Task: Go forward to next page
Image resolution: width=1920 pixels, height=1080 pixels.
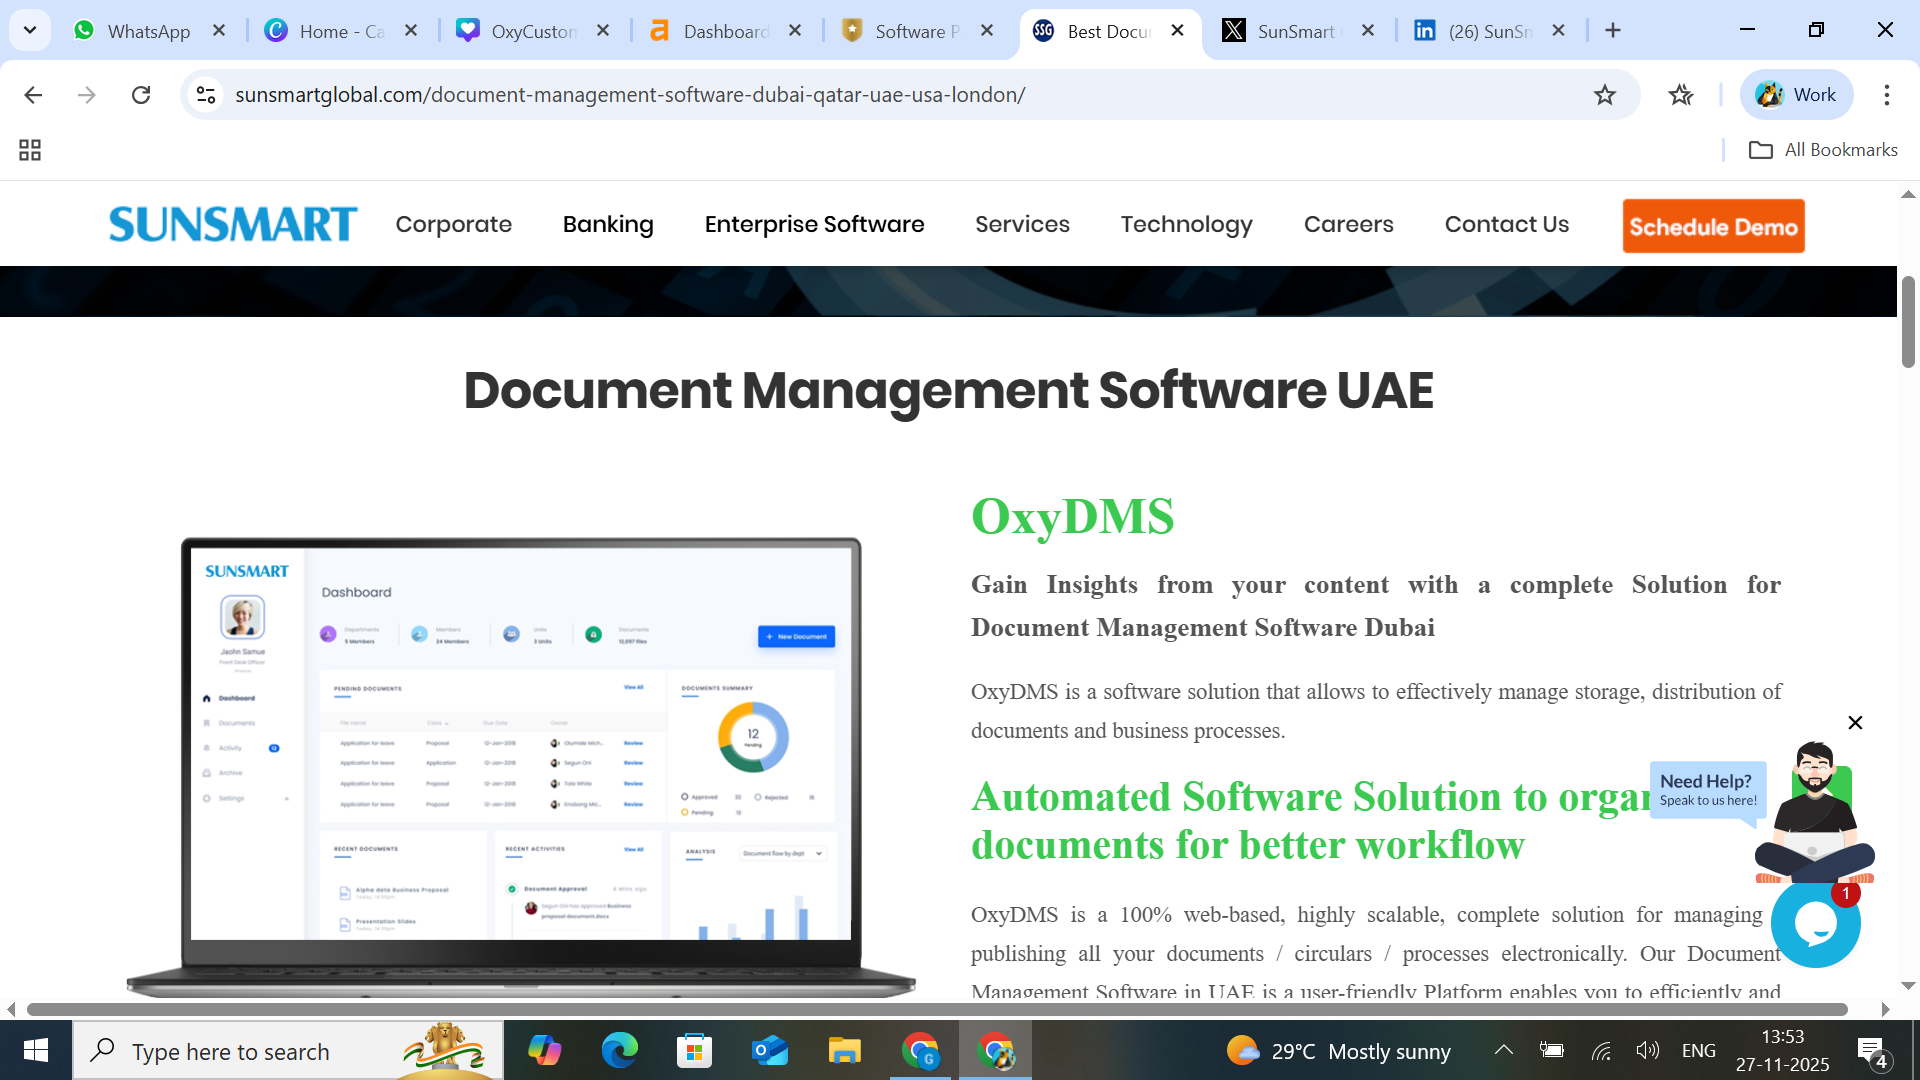Action: [x=87, y=95]
